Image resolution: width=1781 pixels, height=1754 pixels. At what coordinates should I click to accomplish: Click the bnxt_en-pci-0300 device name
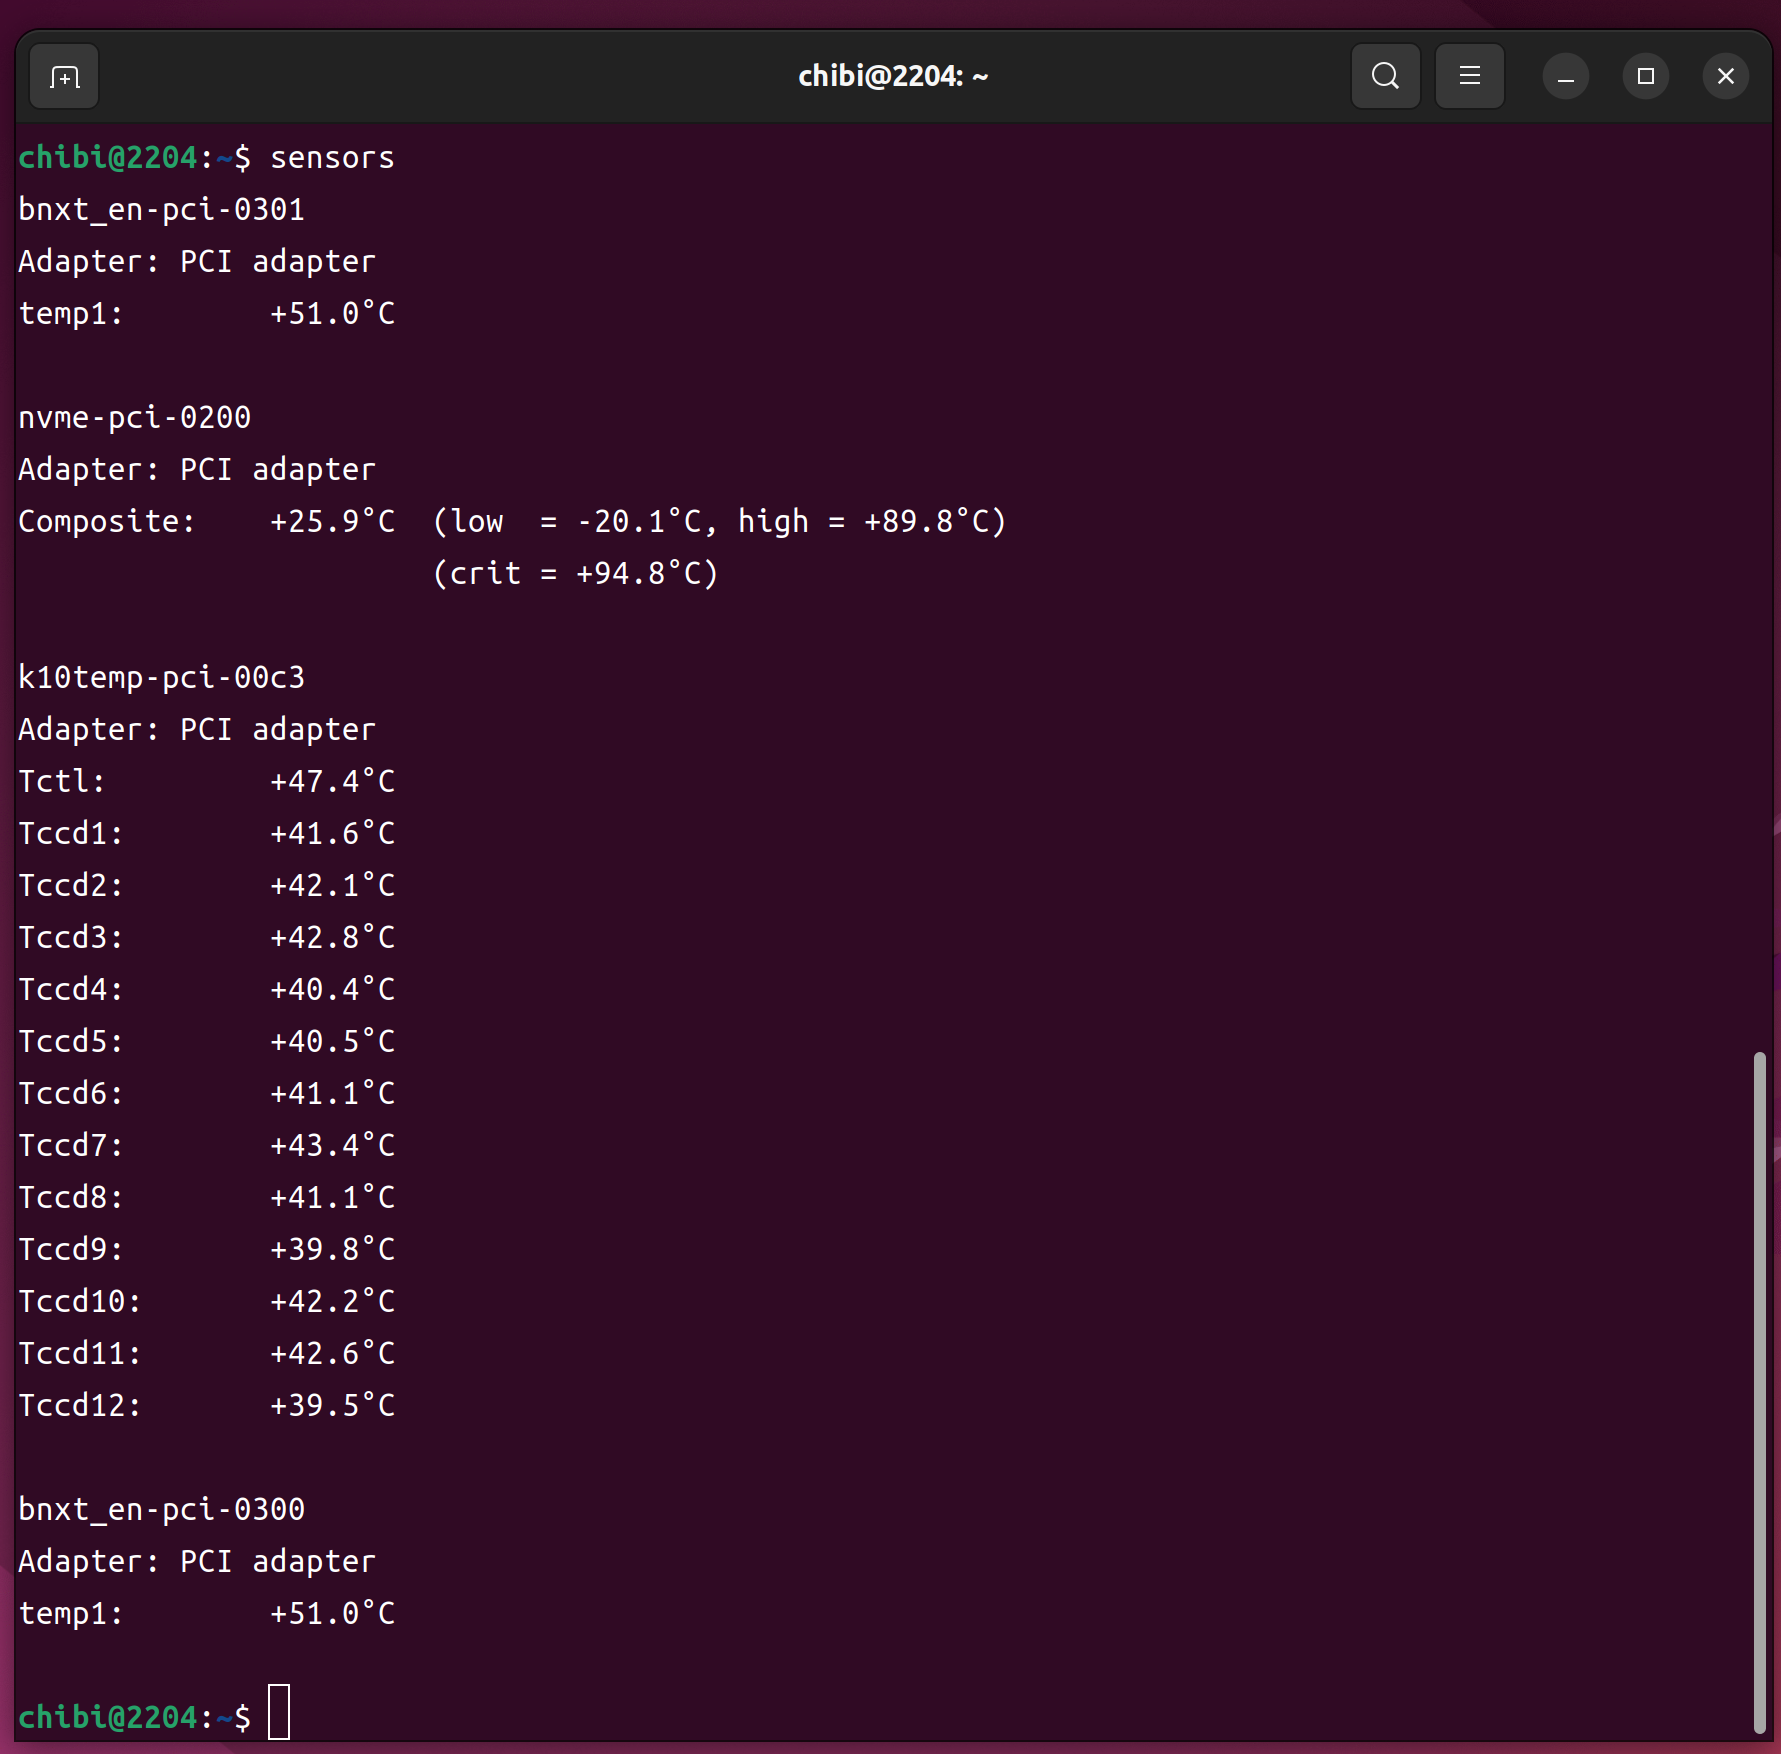pyautogui.click(x=161, y=1510)
